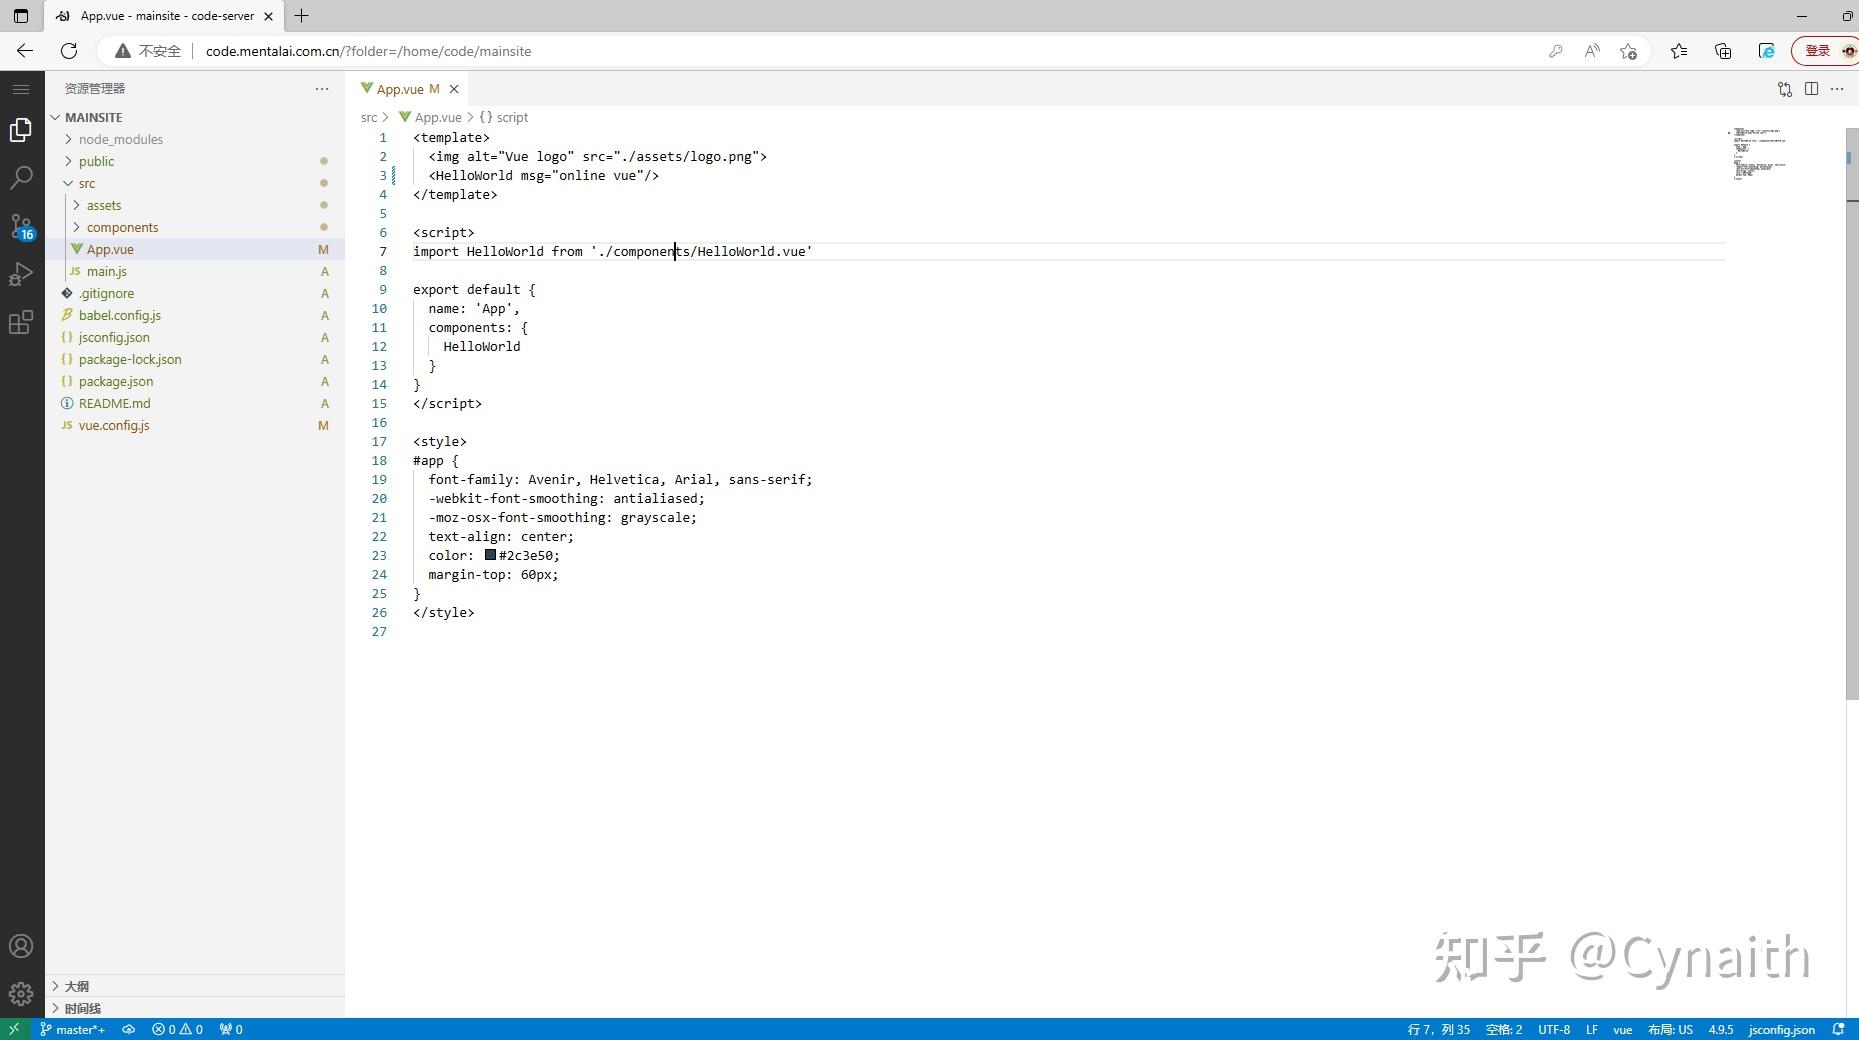
Task: Open the Search view in activity bar
Action: [21, 178]
